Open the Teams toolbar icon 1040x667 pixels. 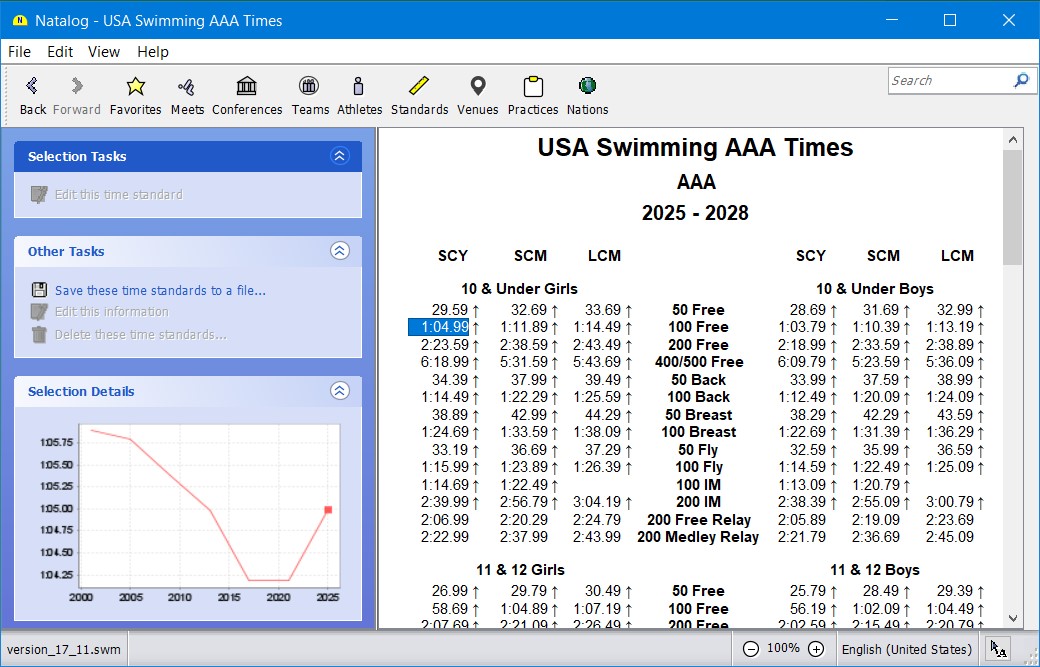tap(310, 87)
